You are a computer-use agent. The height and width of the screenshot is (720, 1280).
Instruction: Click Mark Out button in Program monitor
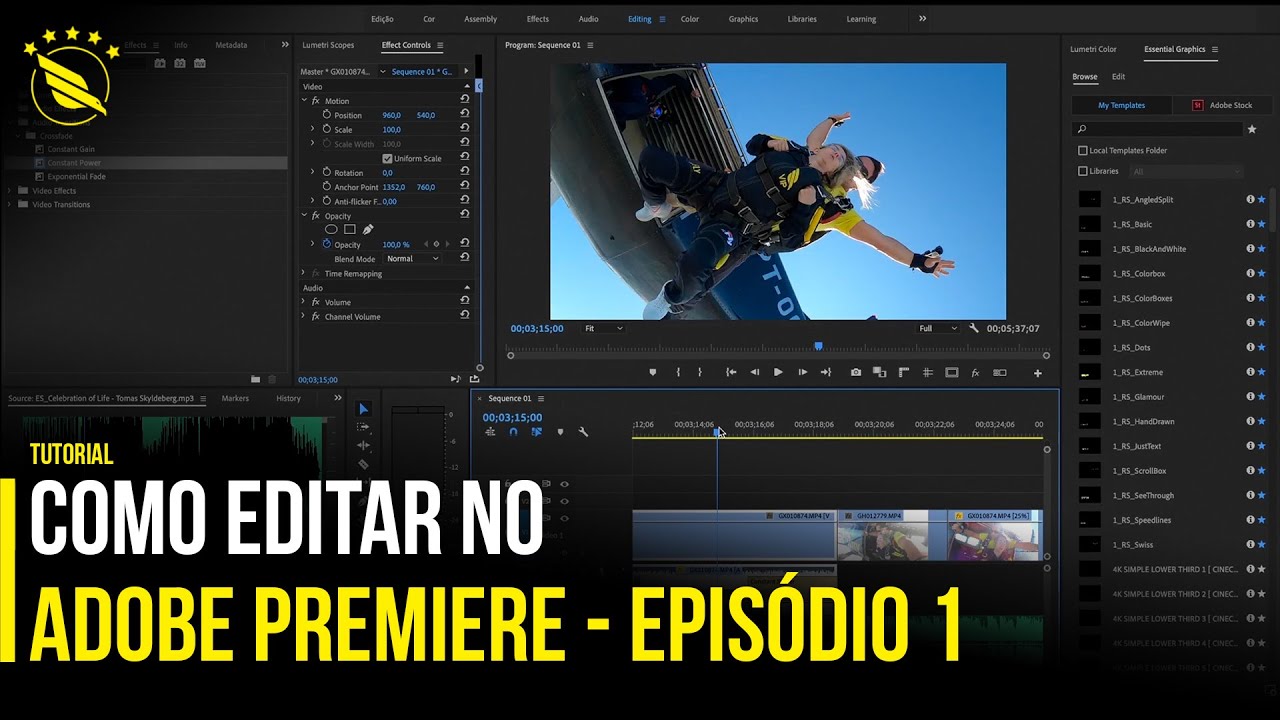tap(700, 372)
